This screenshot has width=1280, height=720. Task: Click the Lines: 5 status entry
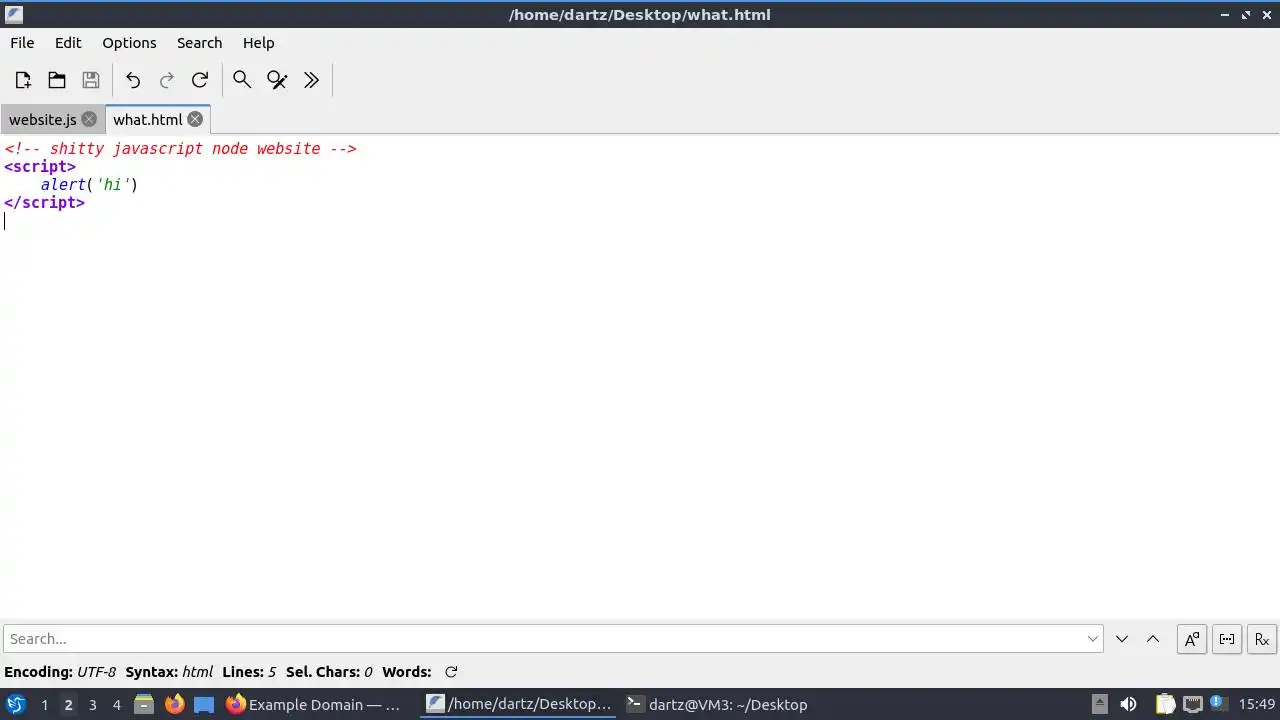click(249, 672)
